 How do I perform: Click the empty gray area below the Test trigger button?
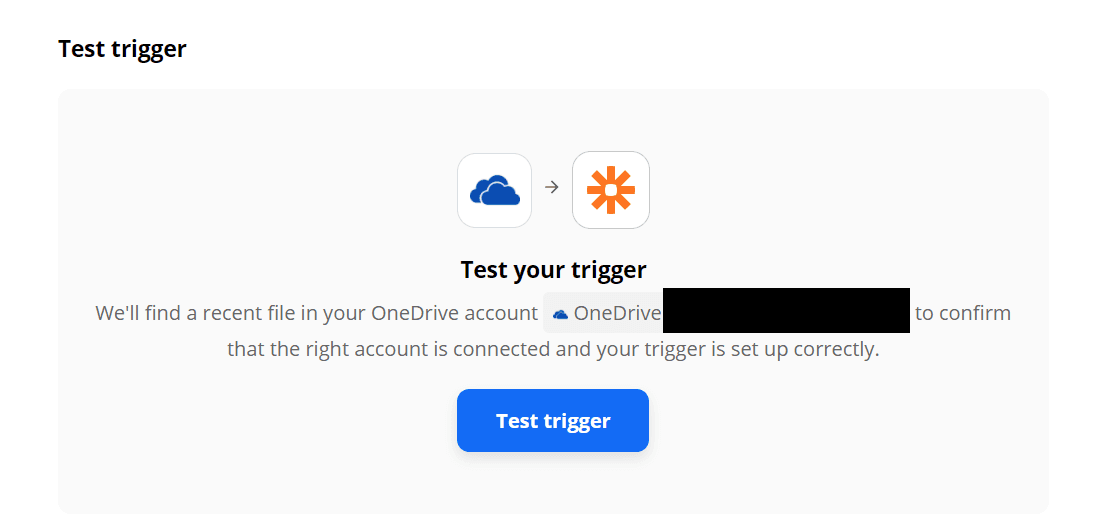(553, 484)
